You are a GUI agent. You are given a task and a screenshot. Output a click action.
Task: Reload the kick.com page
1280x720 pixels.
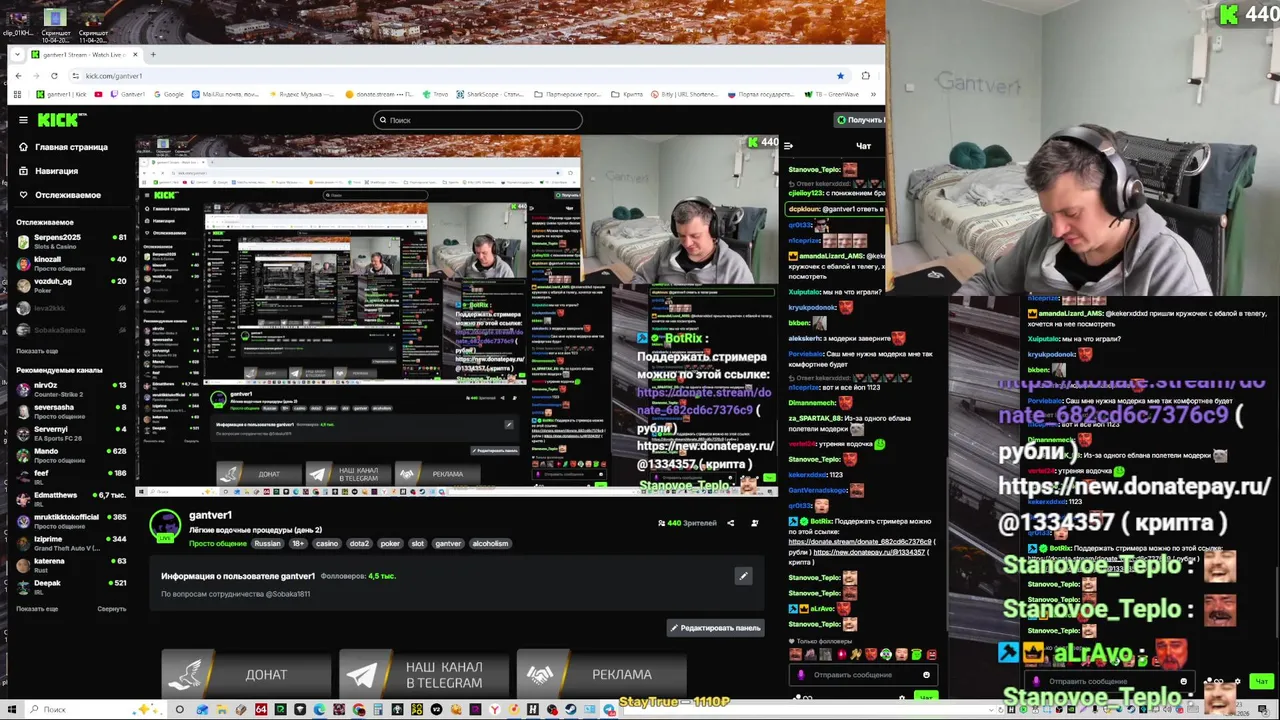(54, 76)
